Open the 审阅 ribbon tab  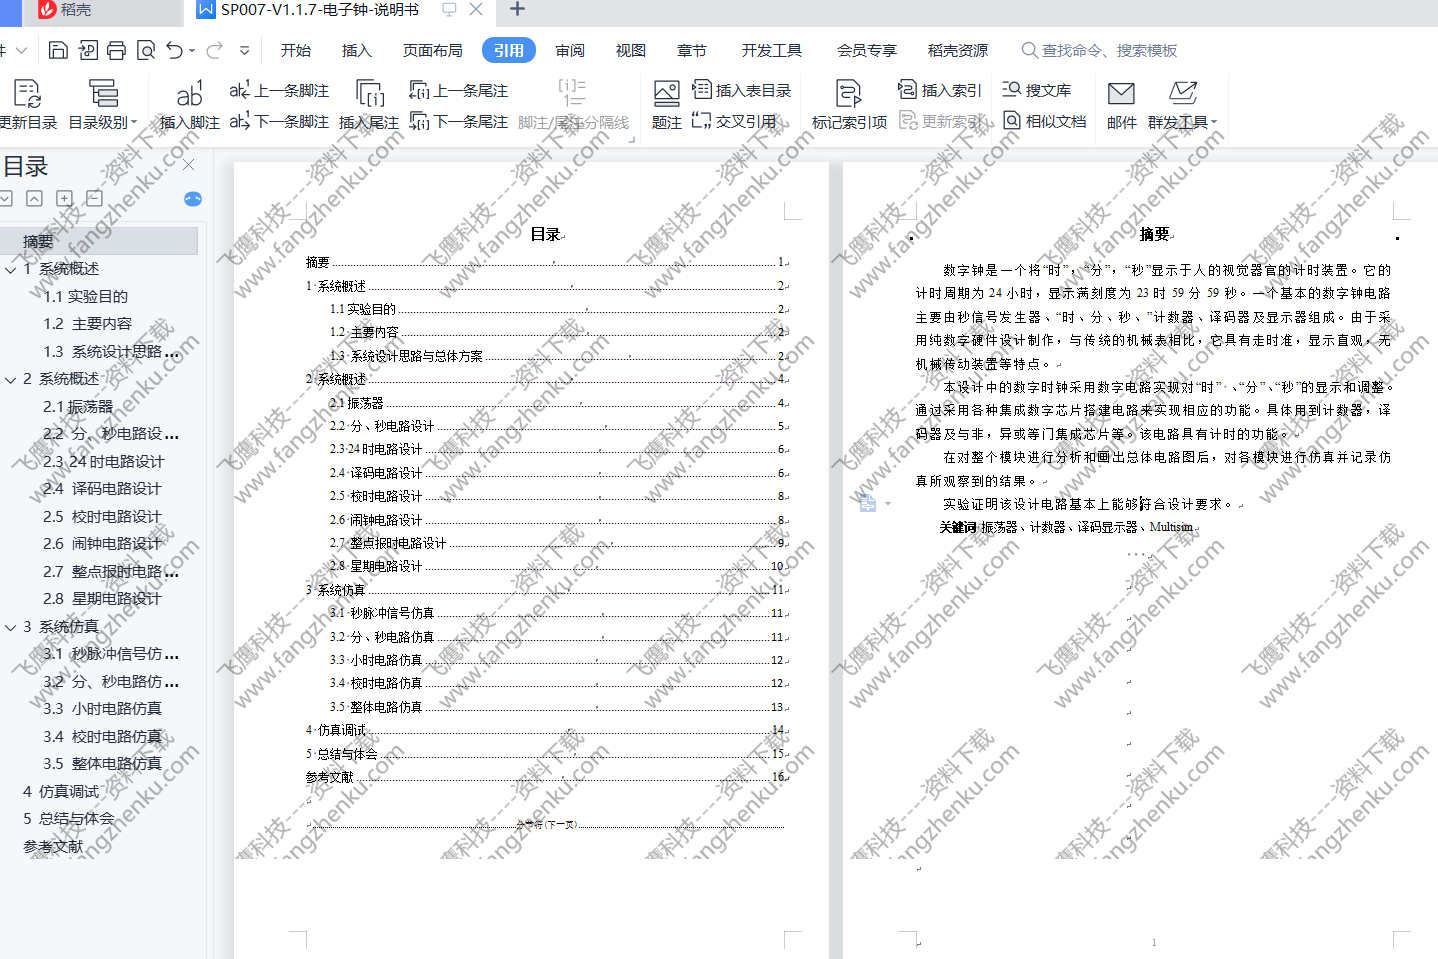[570, 50]
